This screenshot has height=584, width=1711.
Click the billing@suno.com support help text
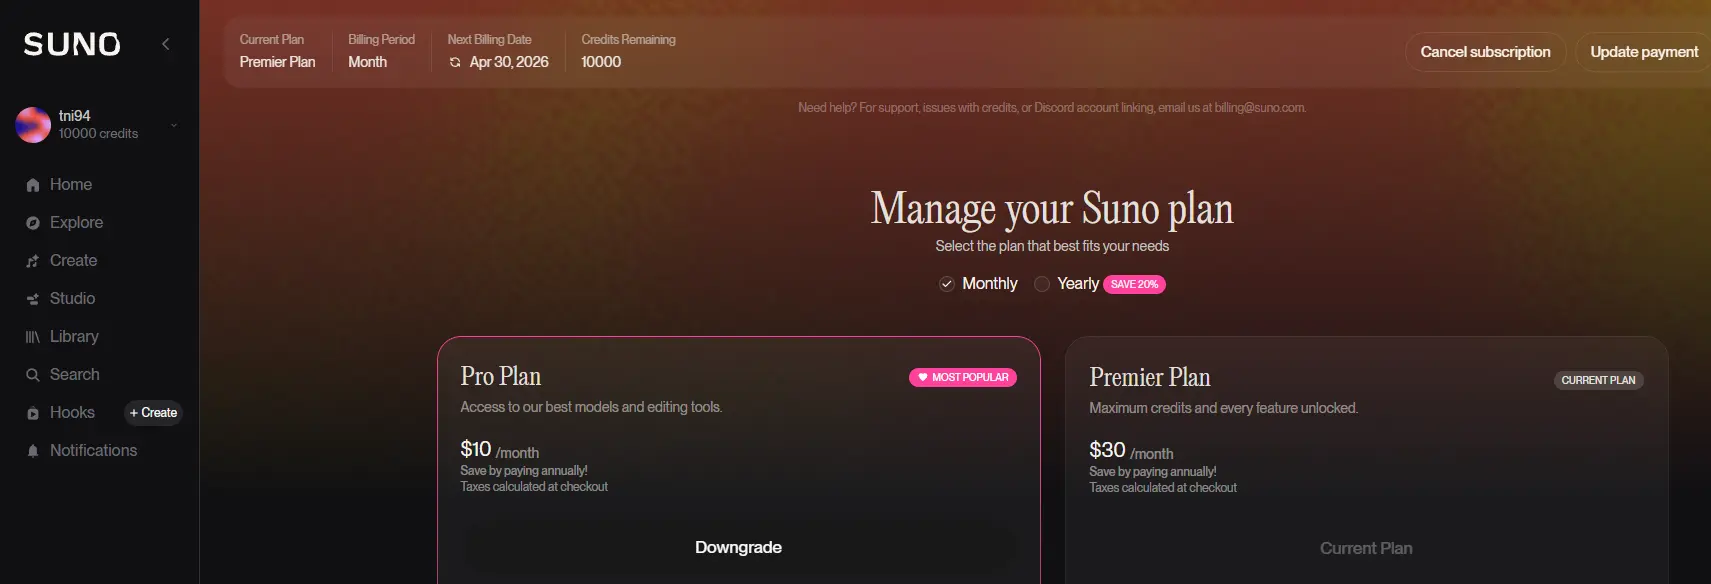pos(1052,108)
